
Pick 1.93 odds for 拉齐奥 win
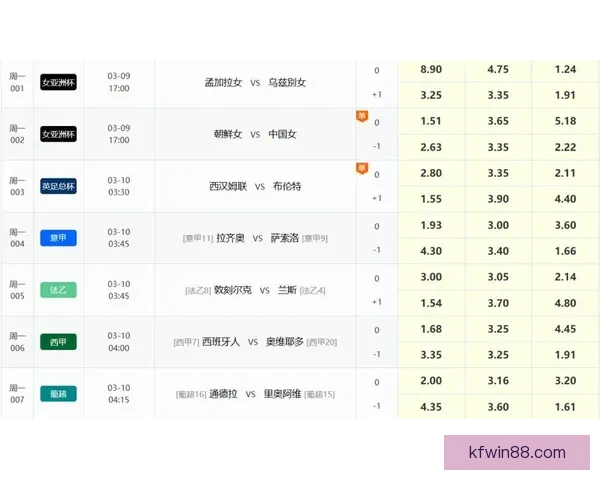tap(431, 225)
